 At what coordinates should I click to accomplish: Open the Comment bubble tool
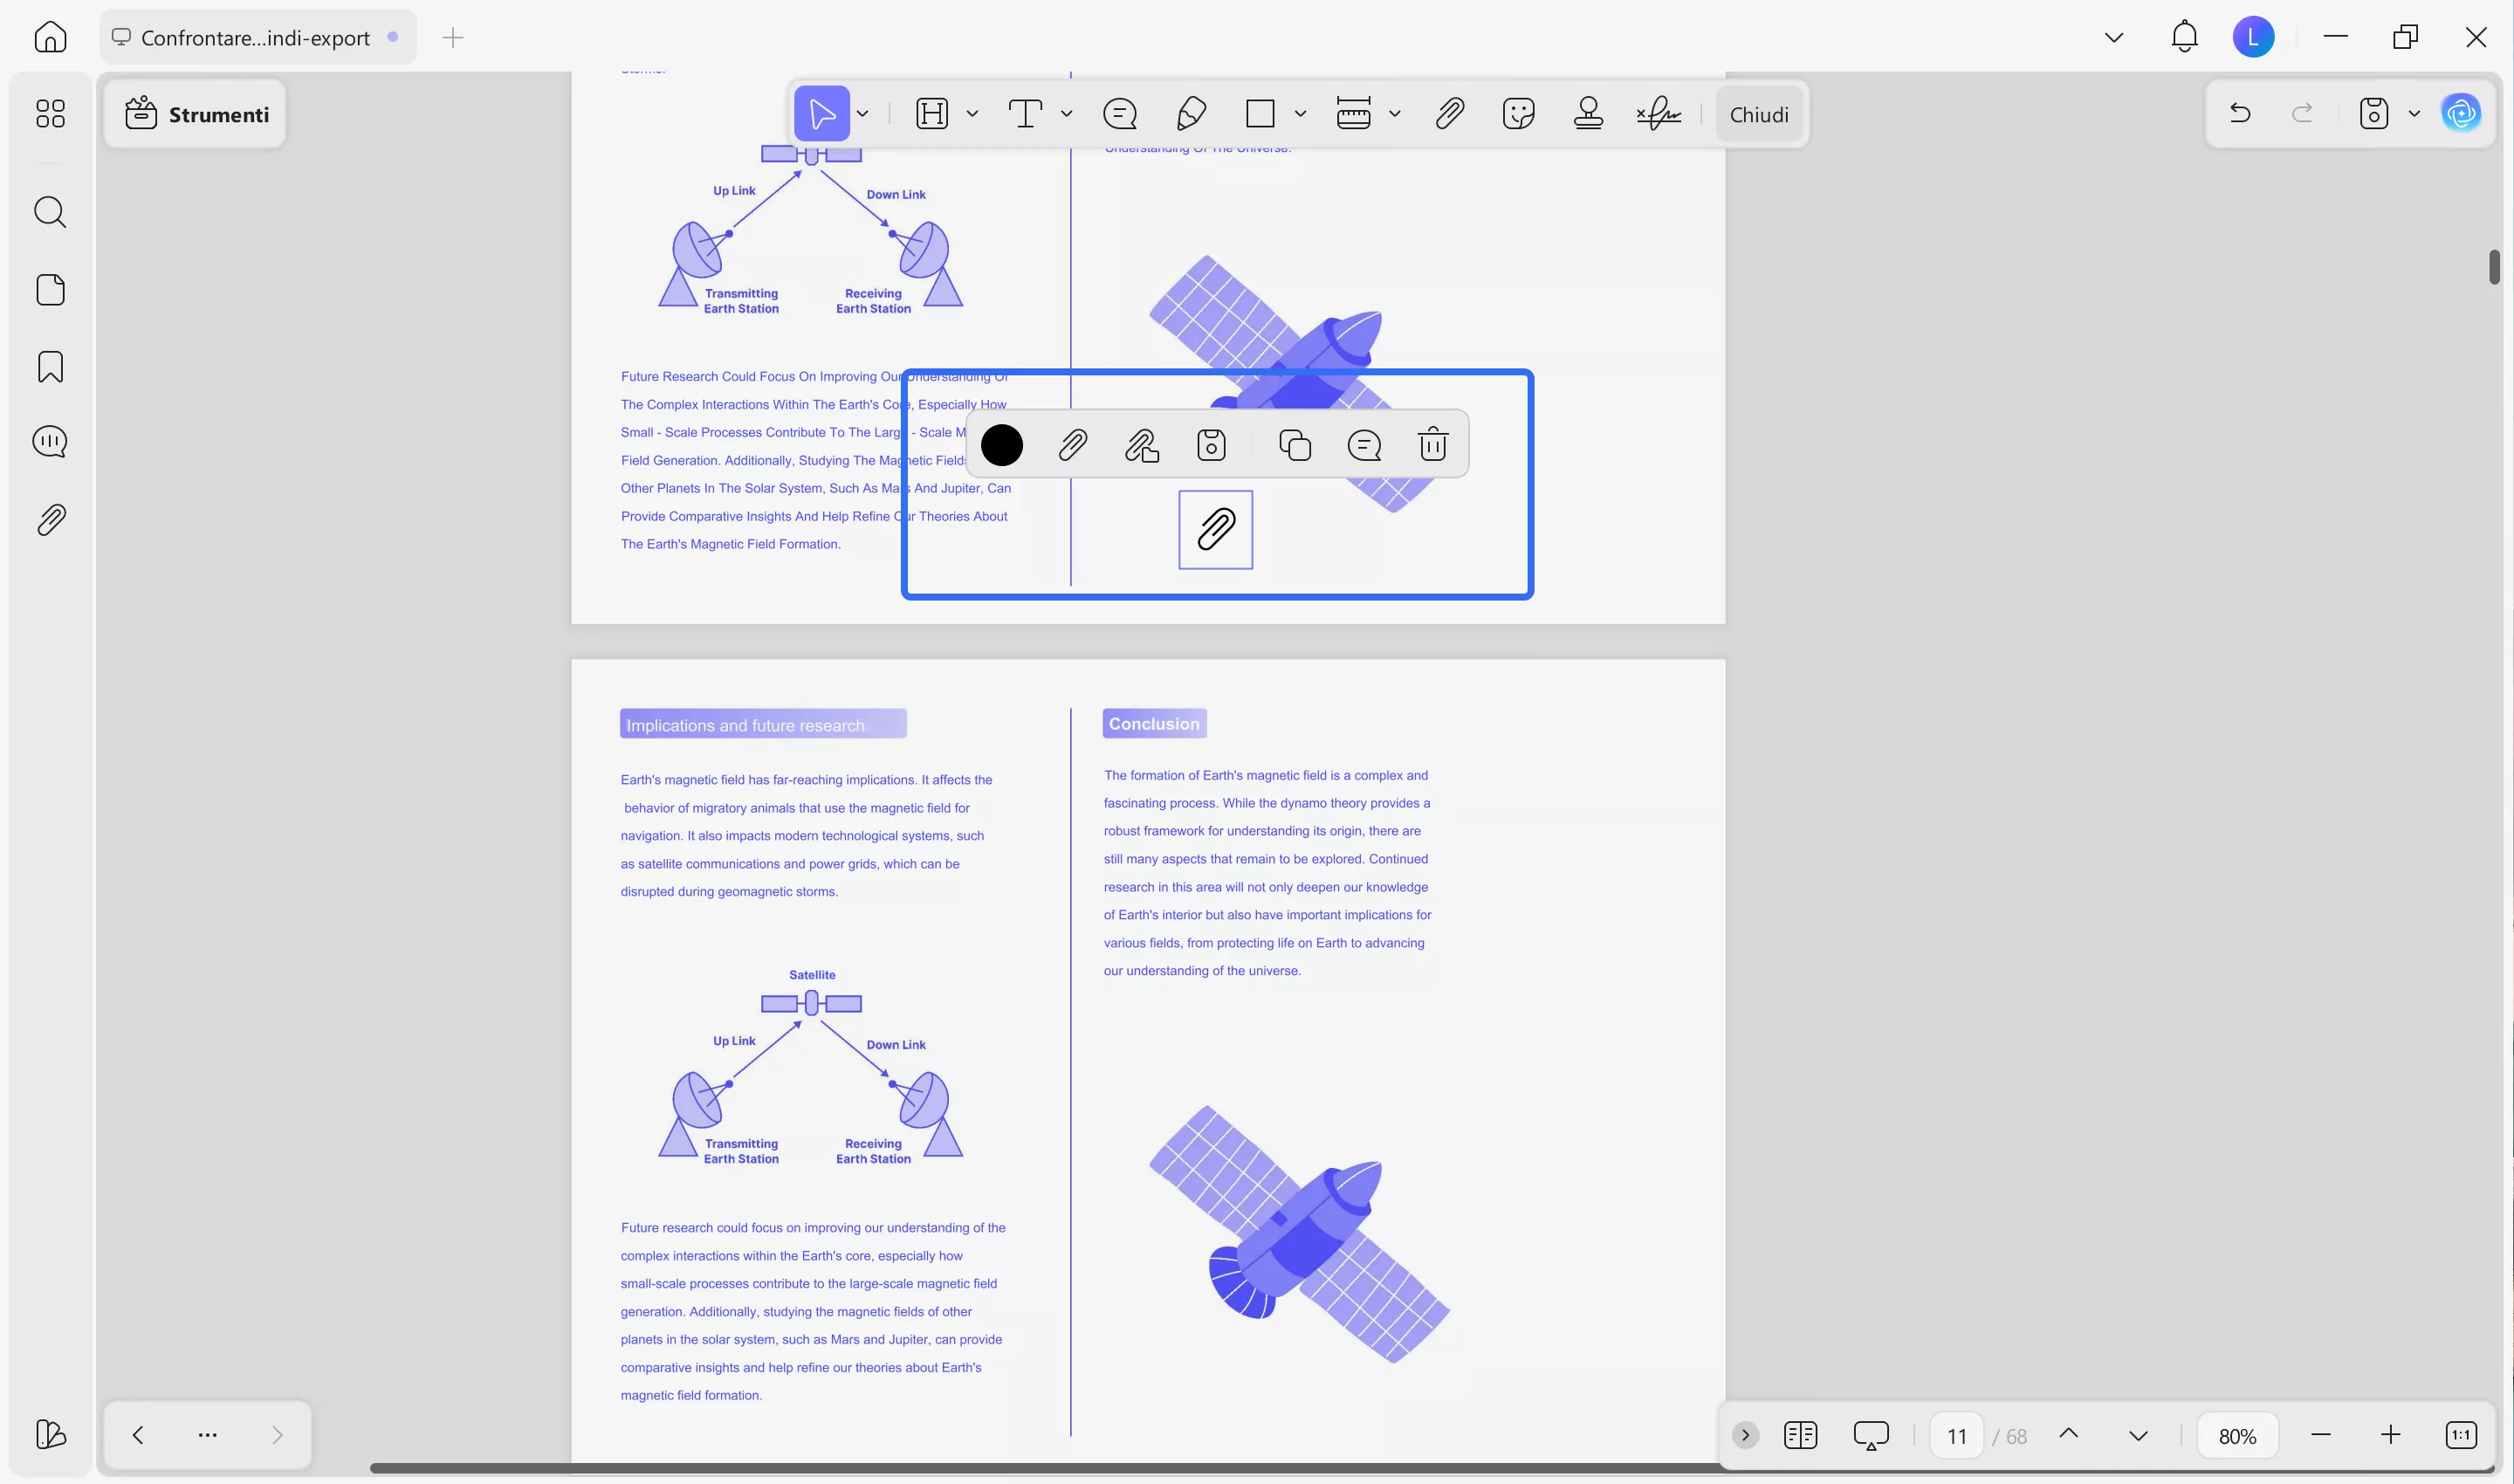pos(1120,113)
